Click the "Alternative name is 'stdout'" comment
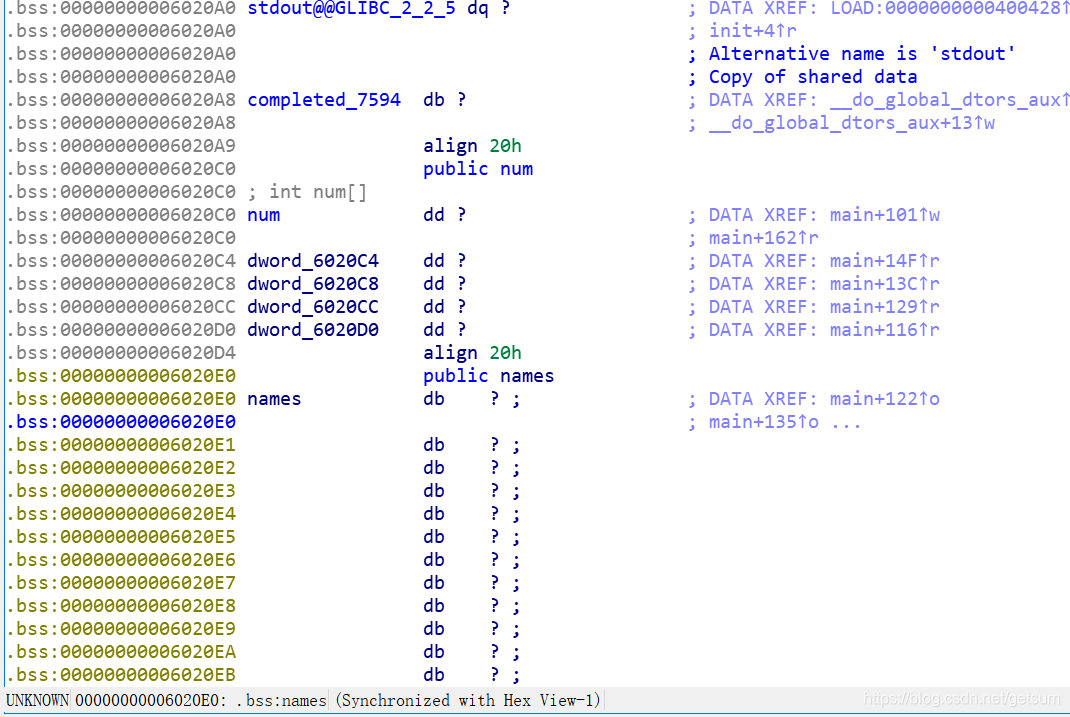 click(x=862, y=54)
